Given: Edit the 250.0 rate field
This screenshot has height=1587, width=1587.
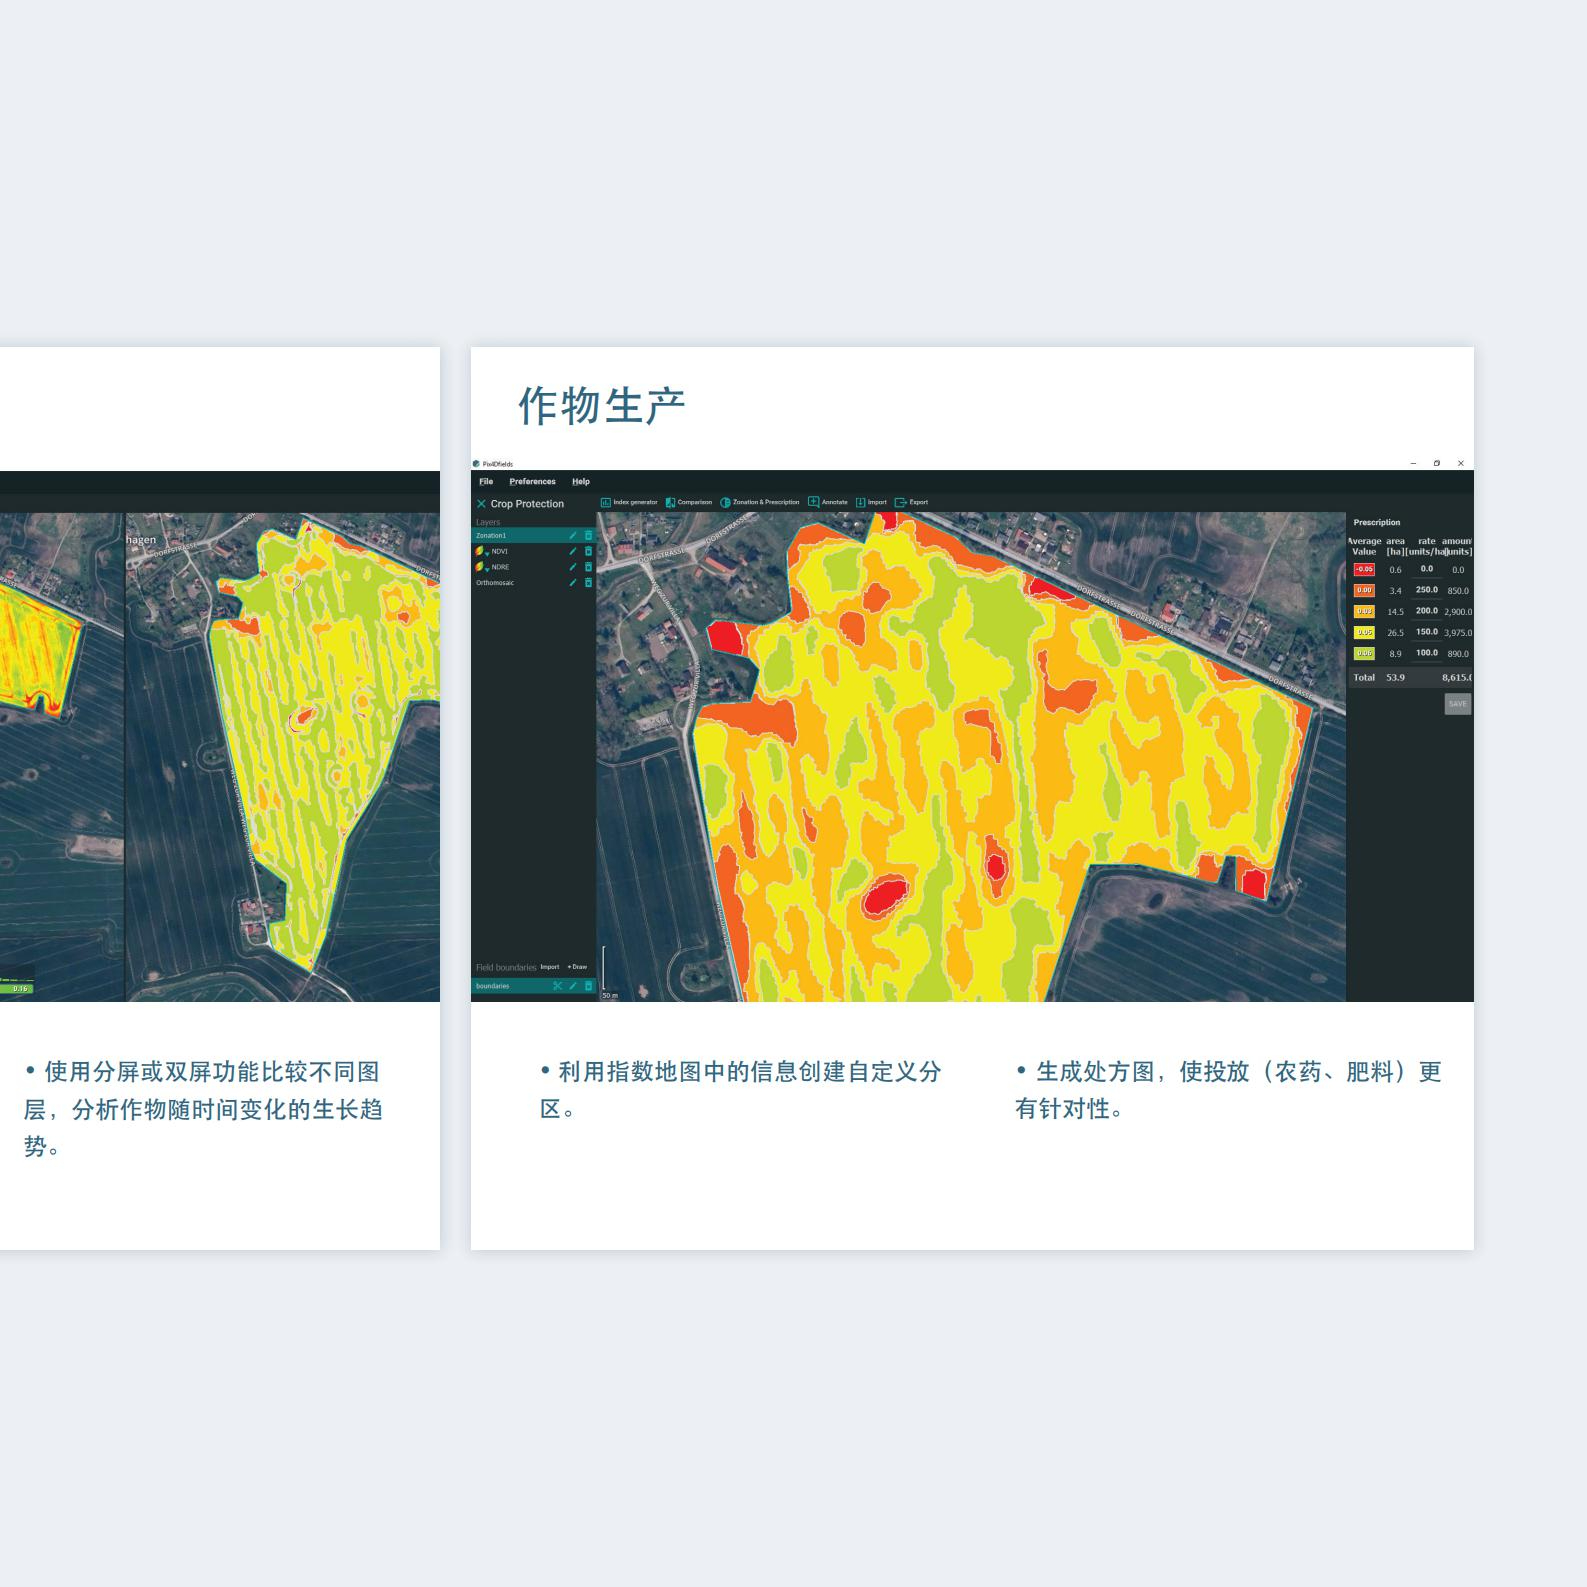Looking at the screenshot, I should click(1427, 590).
